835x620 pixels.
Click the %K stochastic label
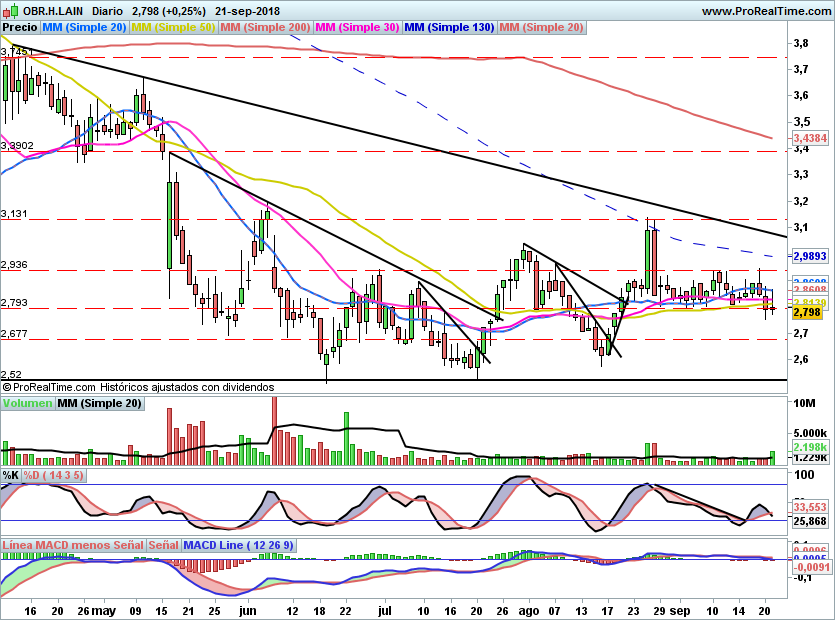click(x=11, y=475)
